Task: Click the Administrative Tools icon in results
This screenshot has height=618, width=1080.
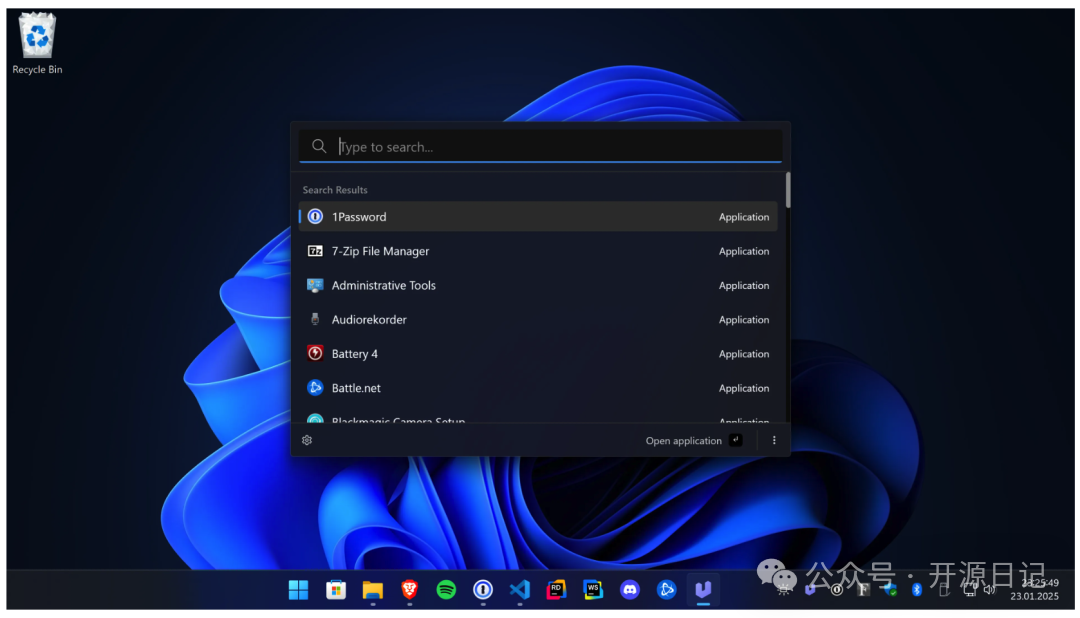Action: point(315,285)
